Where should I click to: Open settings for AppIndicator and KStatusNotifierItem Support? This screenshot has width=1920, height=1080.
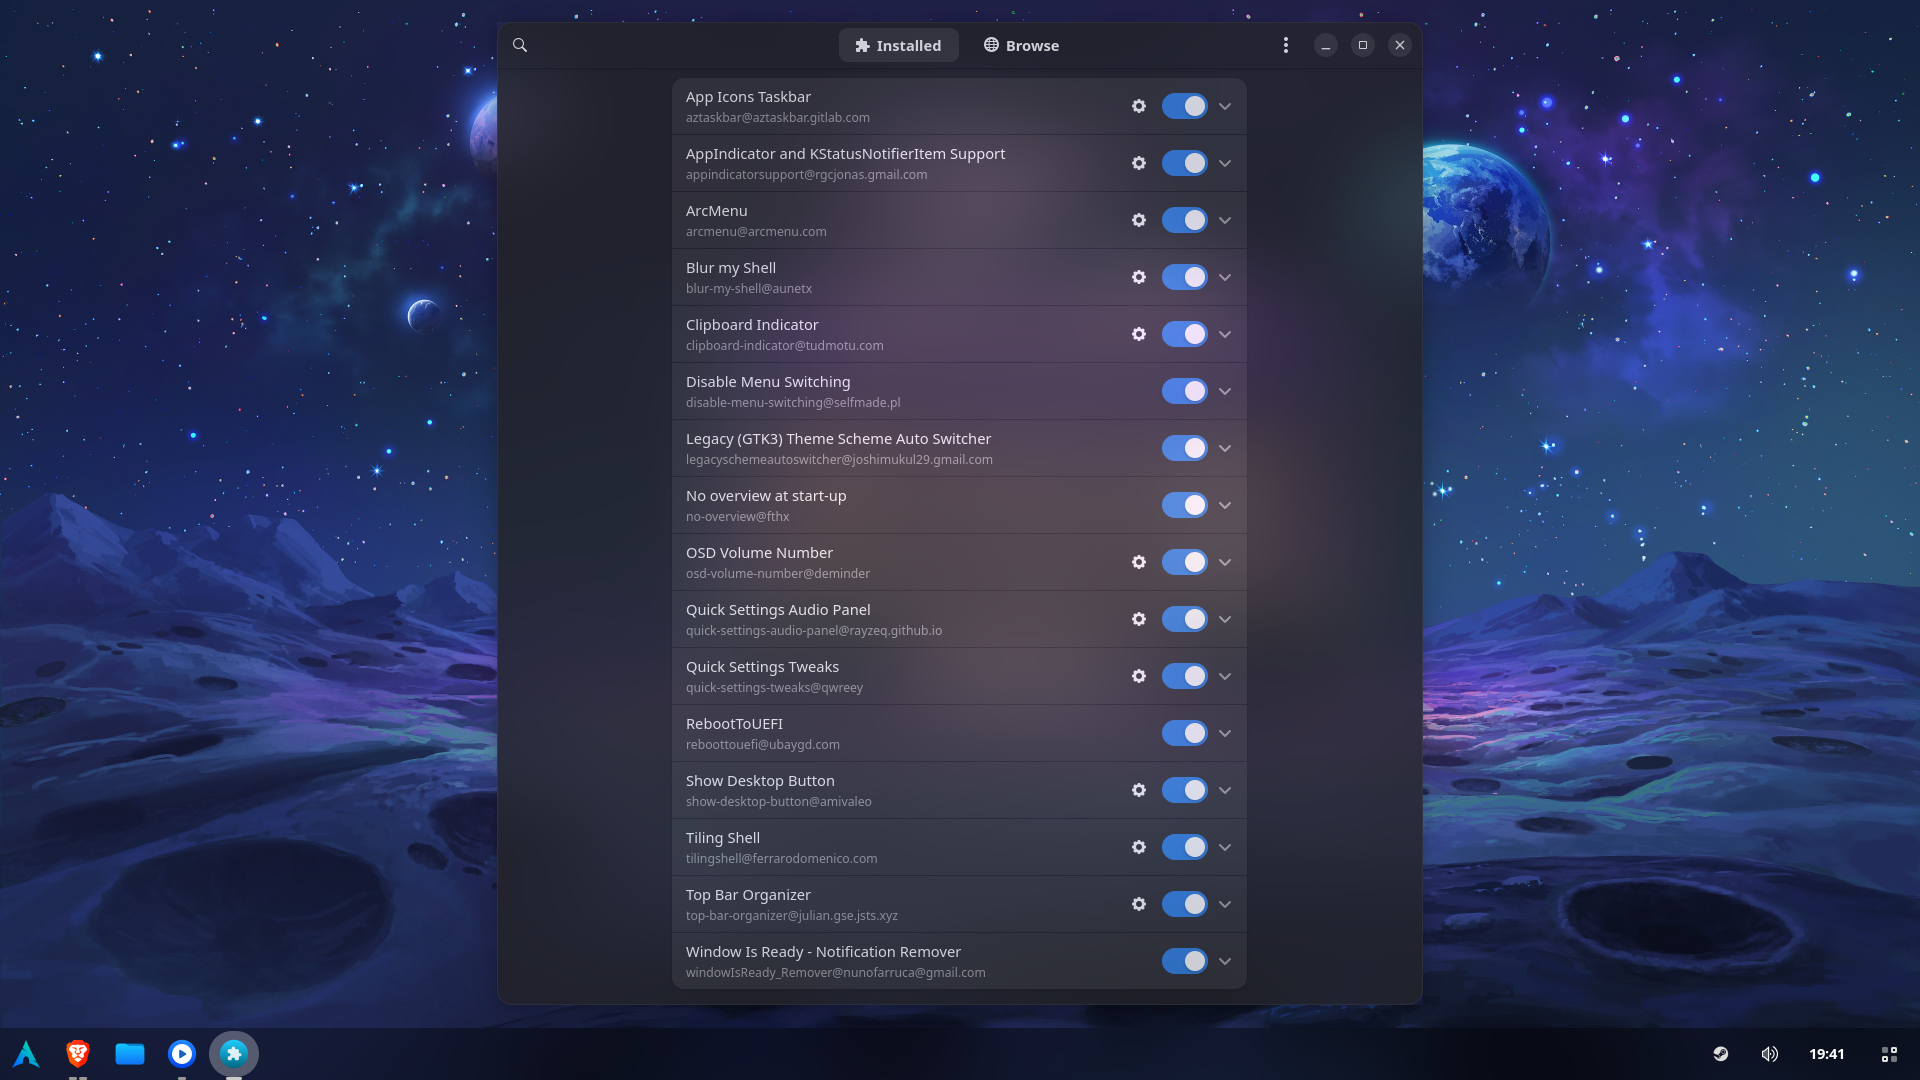point(1139,163)
